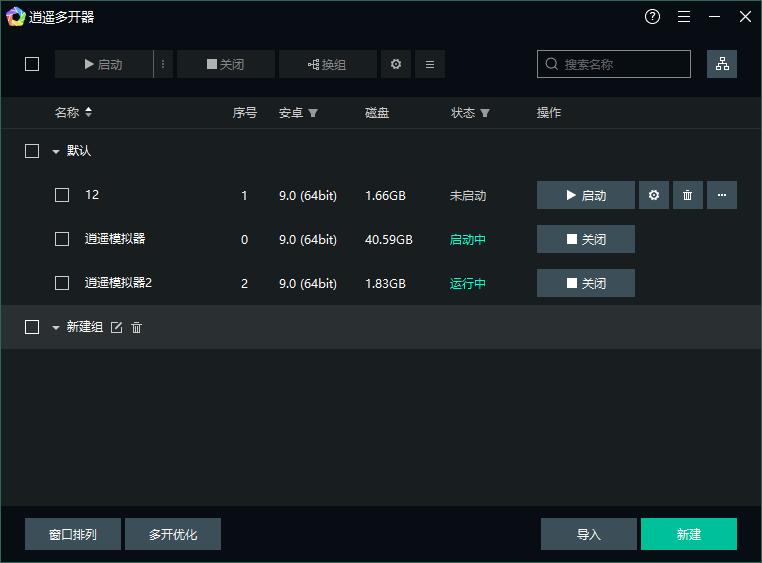Open the 安卓 column filter dropdown
762x563 pixels.
pos(313,113)
